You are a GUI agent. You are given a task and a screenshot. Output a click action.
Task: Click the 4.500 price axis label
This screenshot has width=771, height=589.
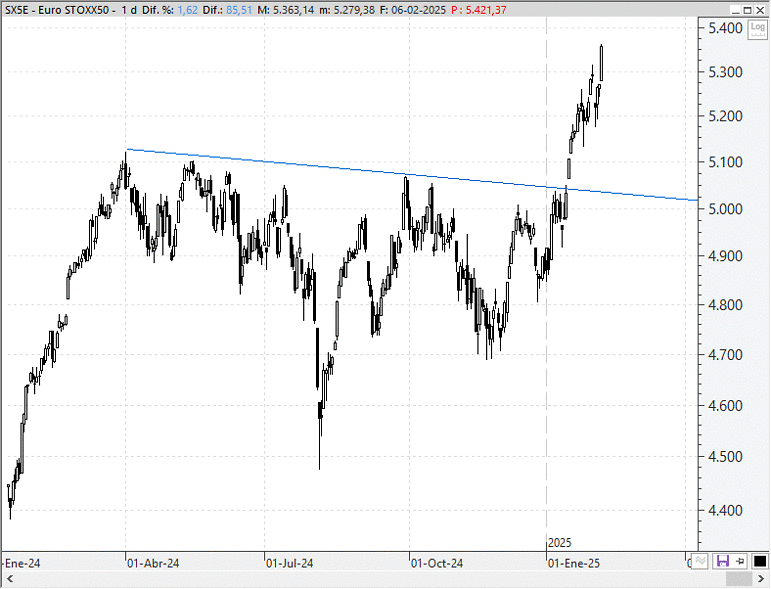coord(725,457)
